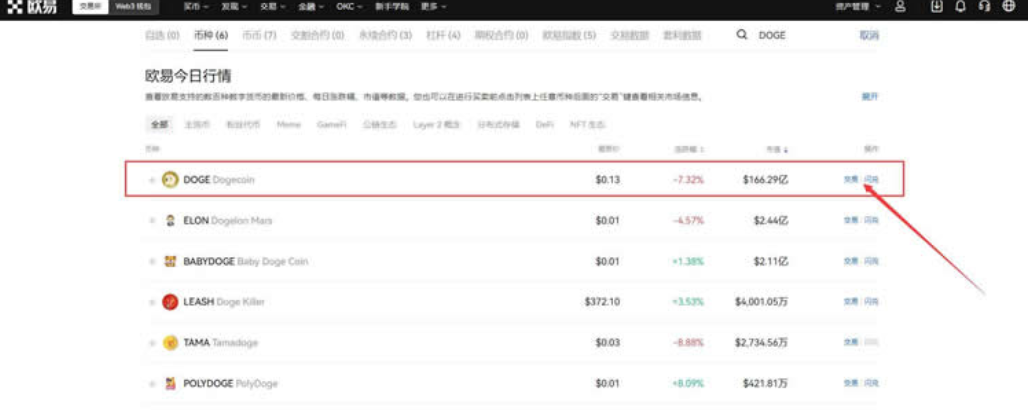Select the GameFi category filter
The width and height of the screenshot is (1029, 413).
pyautogui.click(x=331, y=124)
